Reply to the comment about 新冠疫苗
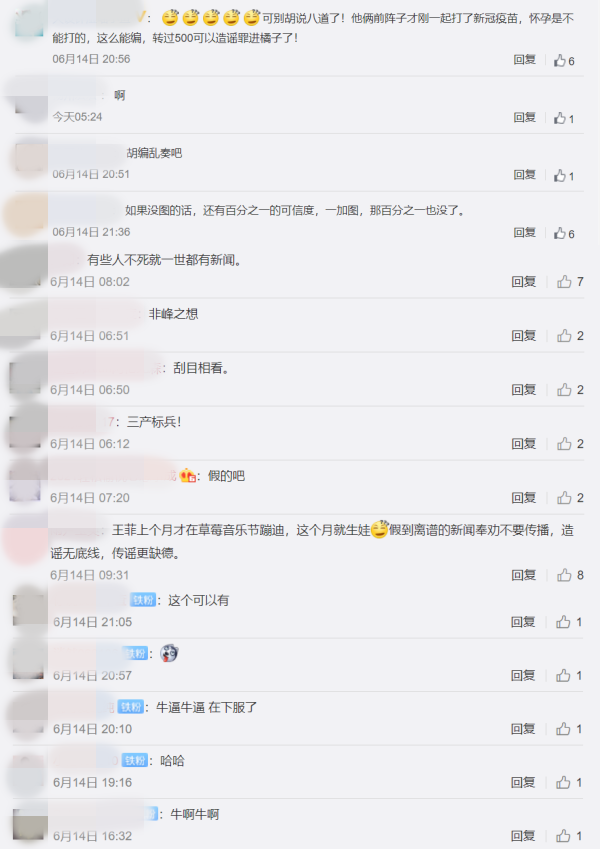This screenshot has width=600, height=849. click(524, 60)
